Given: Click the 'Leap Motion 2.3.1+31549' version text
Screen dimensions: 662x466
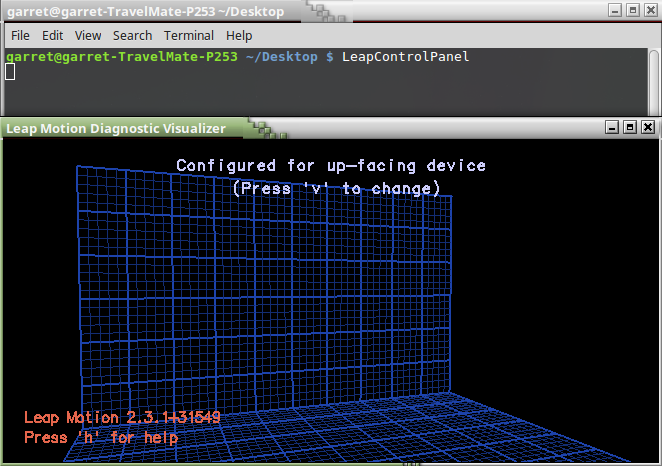Looking at the screenshot, I should [x=122, y=417].
